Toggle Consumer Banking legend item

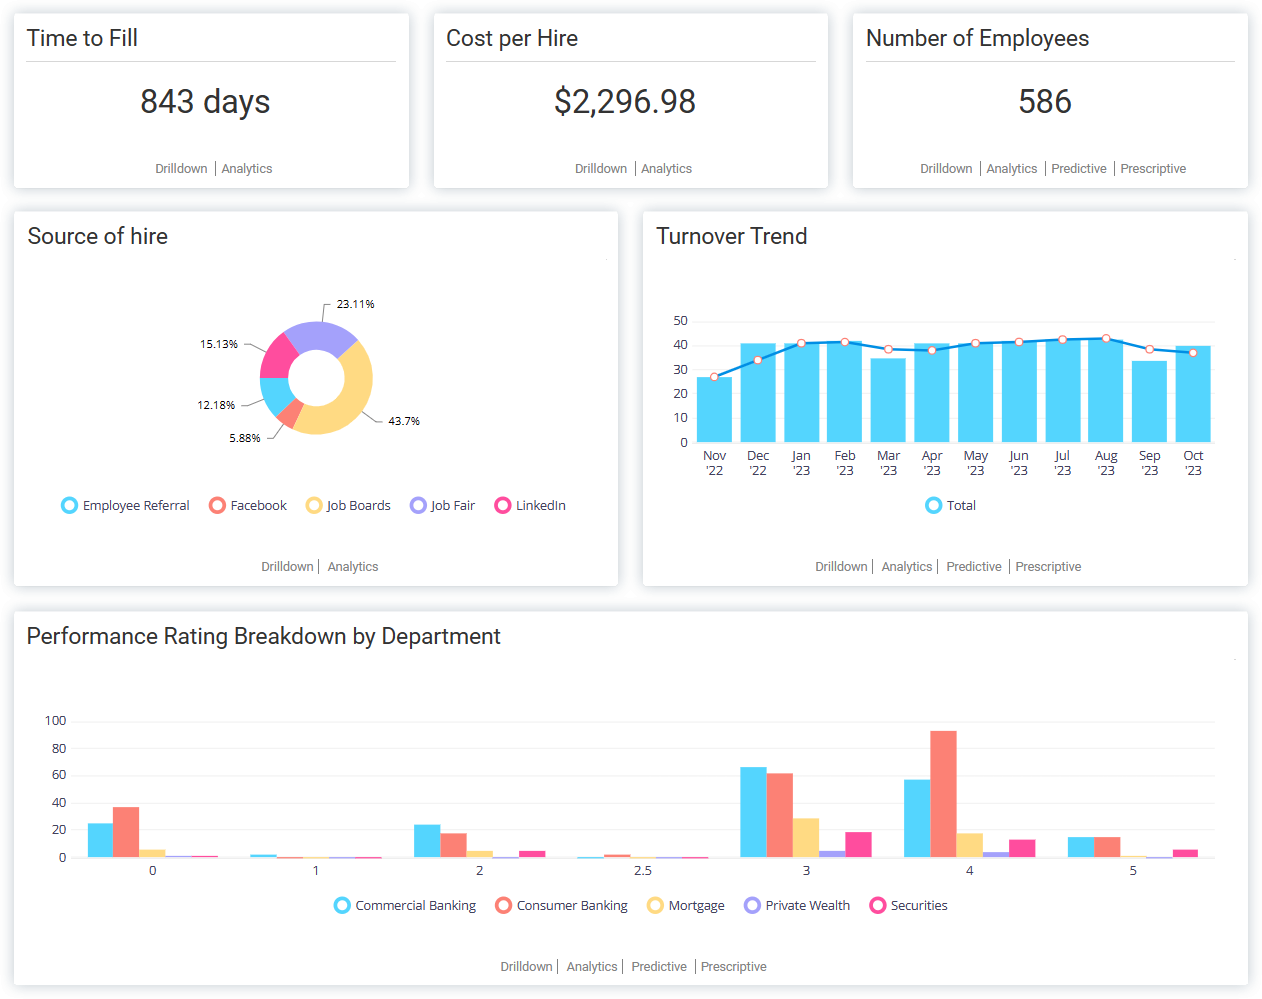(562, 906)
